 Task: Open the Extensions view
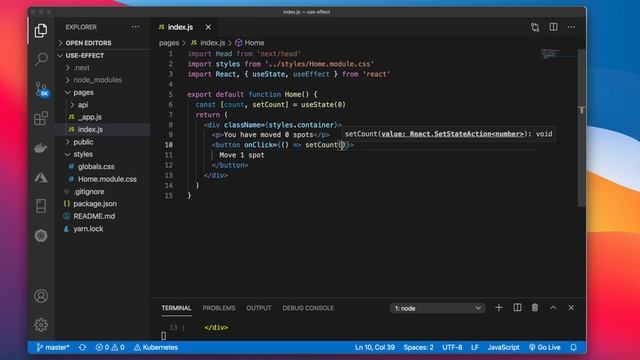(x=41, y=118)
